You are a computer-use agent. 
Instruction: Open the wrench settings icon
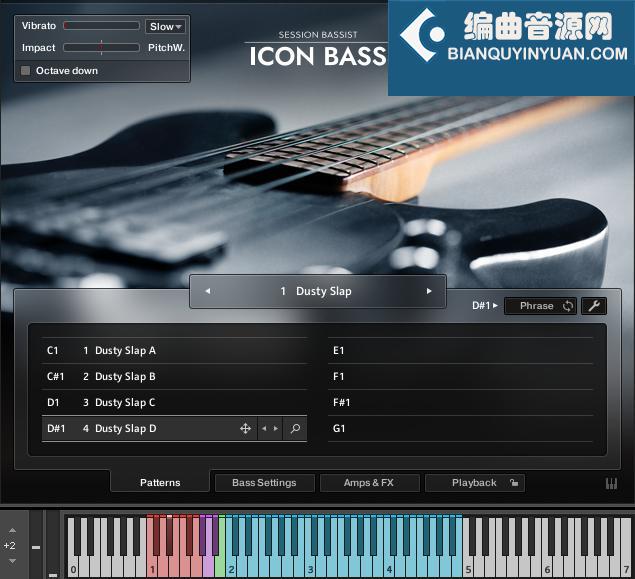594,306
